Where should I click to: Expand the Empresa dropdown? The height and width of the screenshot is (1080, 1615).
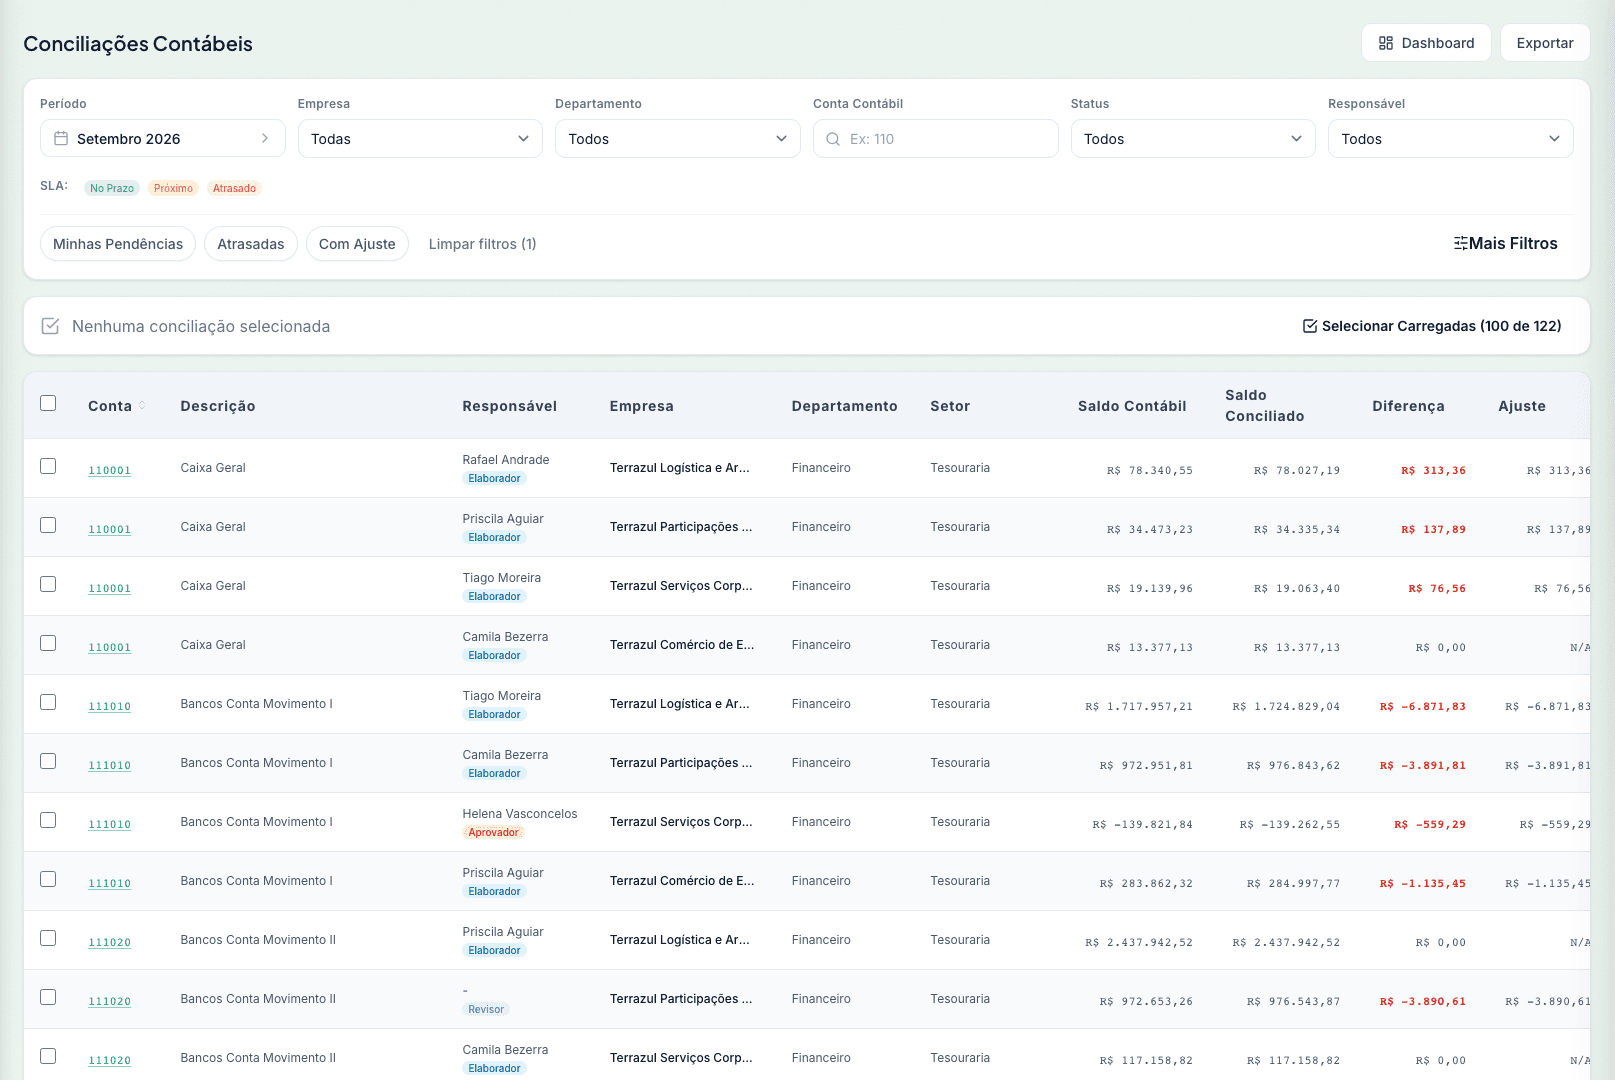click(x=420, y=139)
